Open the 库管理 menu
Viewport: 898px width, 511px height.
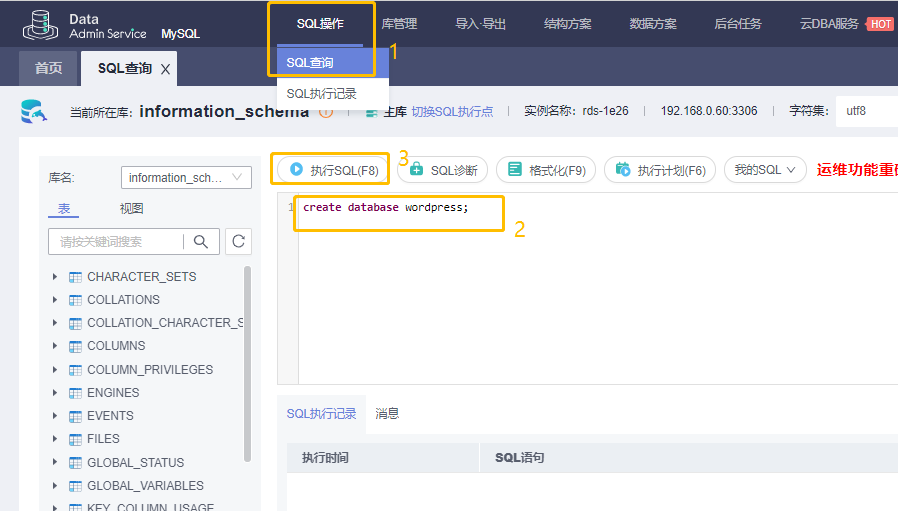tap(399, 23)
